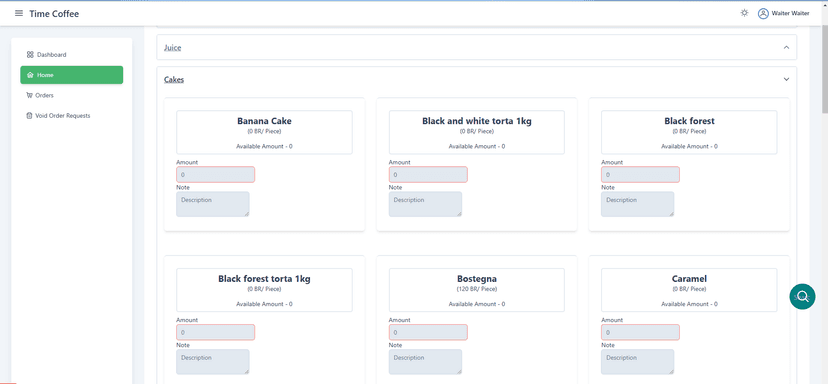Focus the Bostegna amount field

[x=428, y=332]
